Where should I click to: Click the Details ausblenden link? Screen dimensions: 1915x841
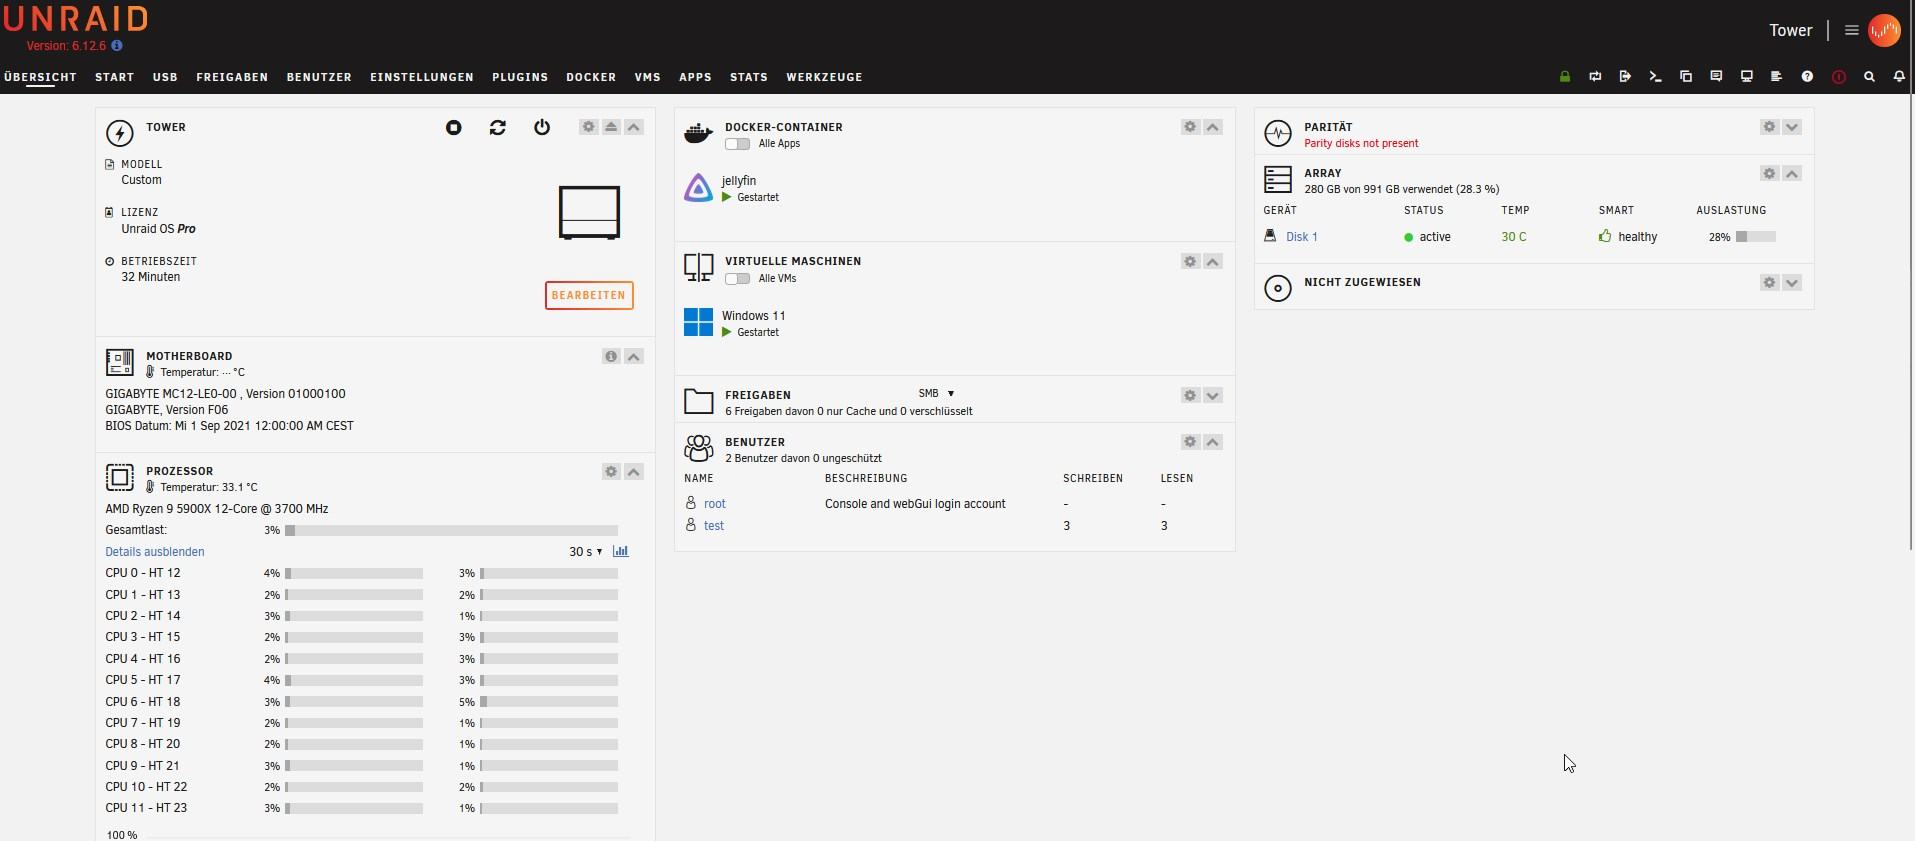[155, 552]
